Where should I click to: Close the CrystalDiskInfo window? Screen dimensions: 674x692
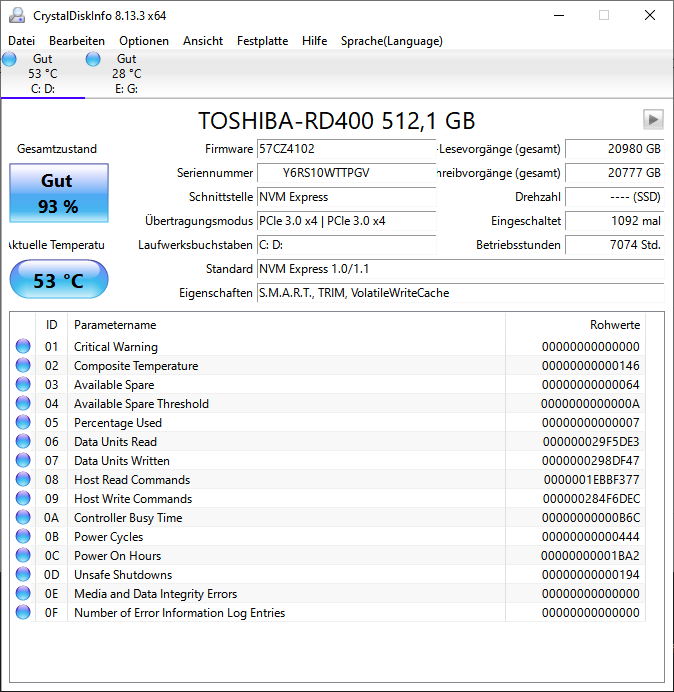click(x=650, y=15)
